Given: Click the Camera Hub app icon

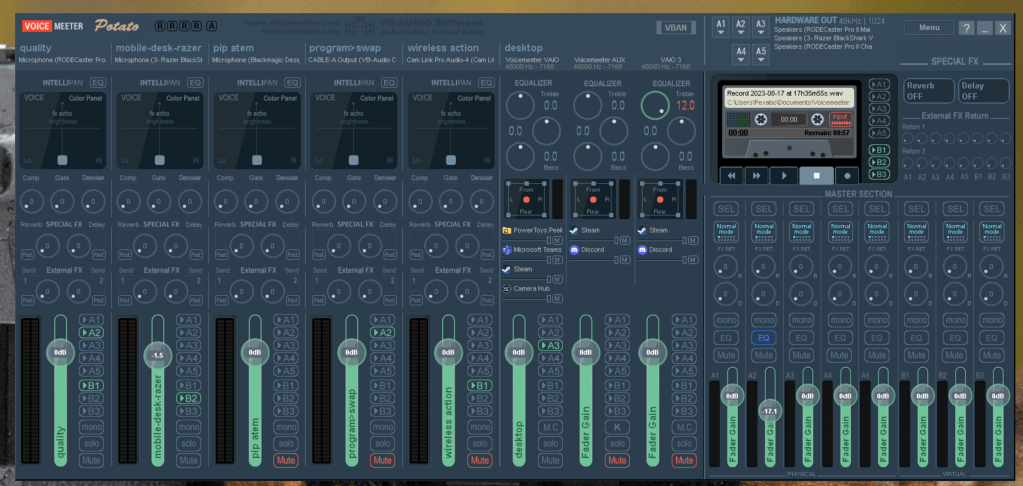Looking at the screenshot, I should click(508, 288).
